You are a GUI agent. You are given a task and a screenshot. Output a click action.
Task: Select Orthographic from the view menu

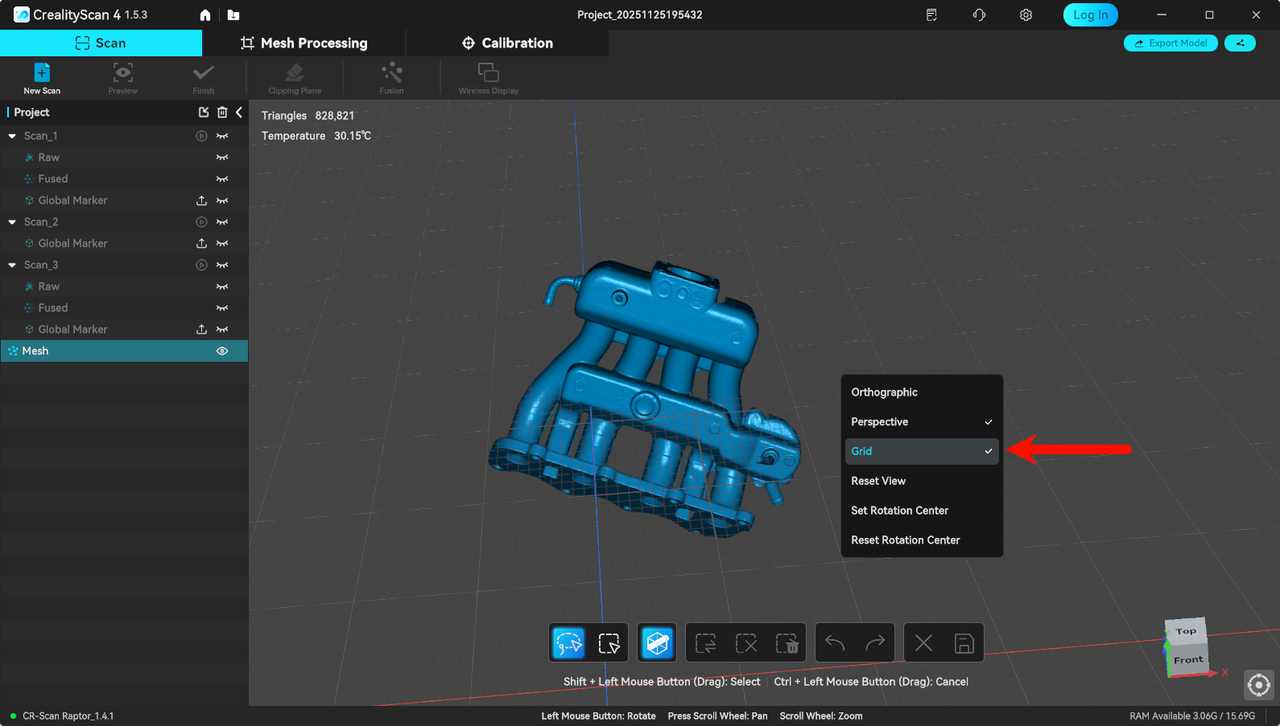(884, 392)
